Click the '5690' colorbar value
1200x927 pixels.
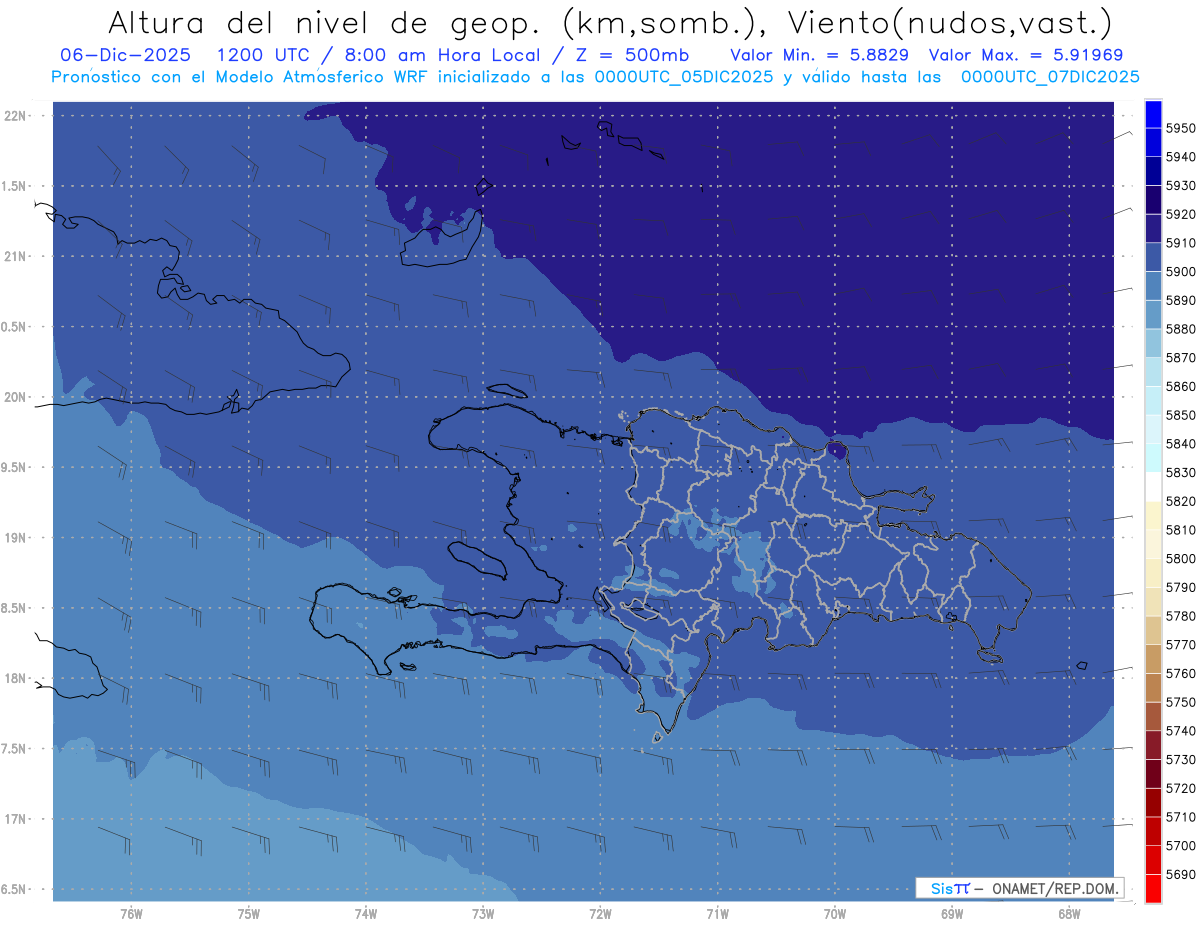(x=1180, y=874)
